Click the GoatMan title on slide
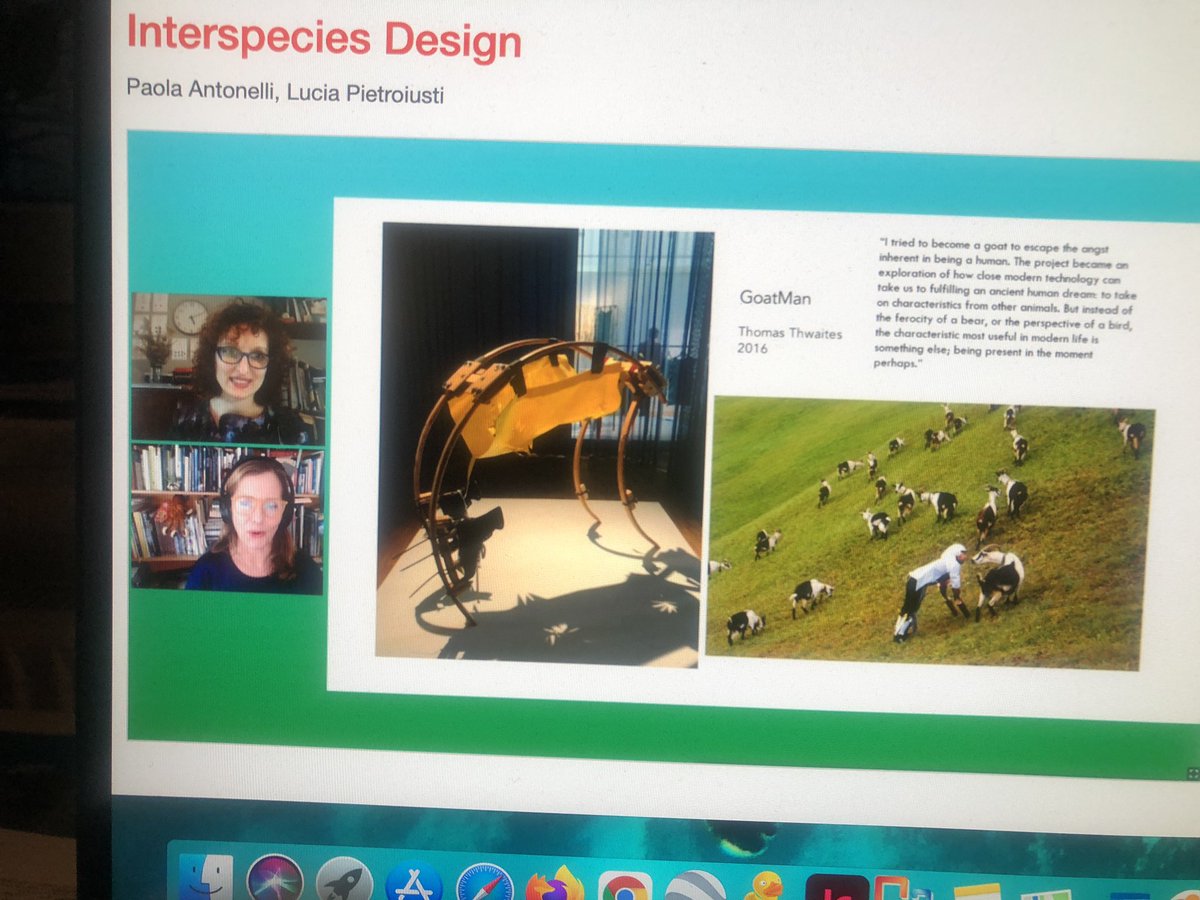The width and height of the screenshot is (1200, 900). pos(775,297)
